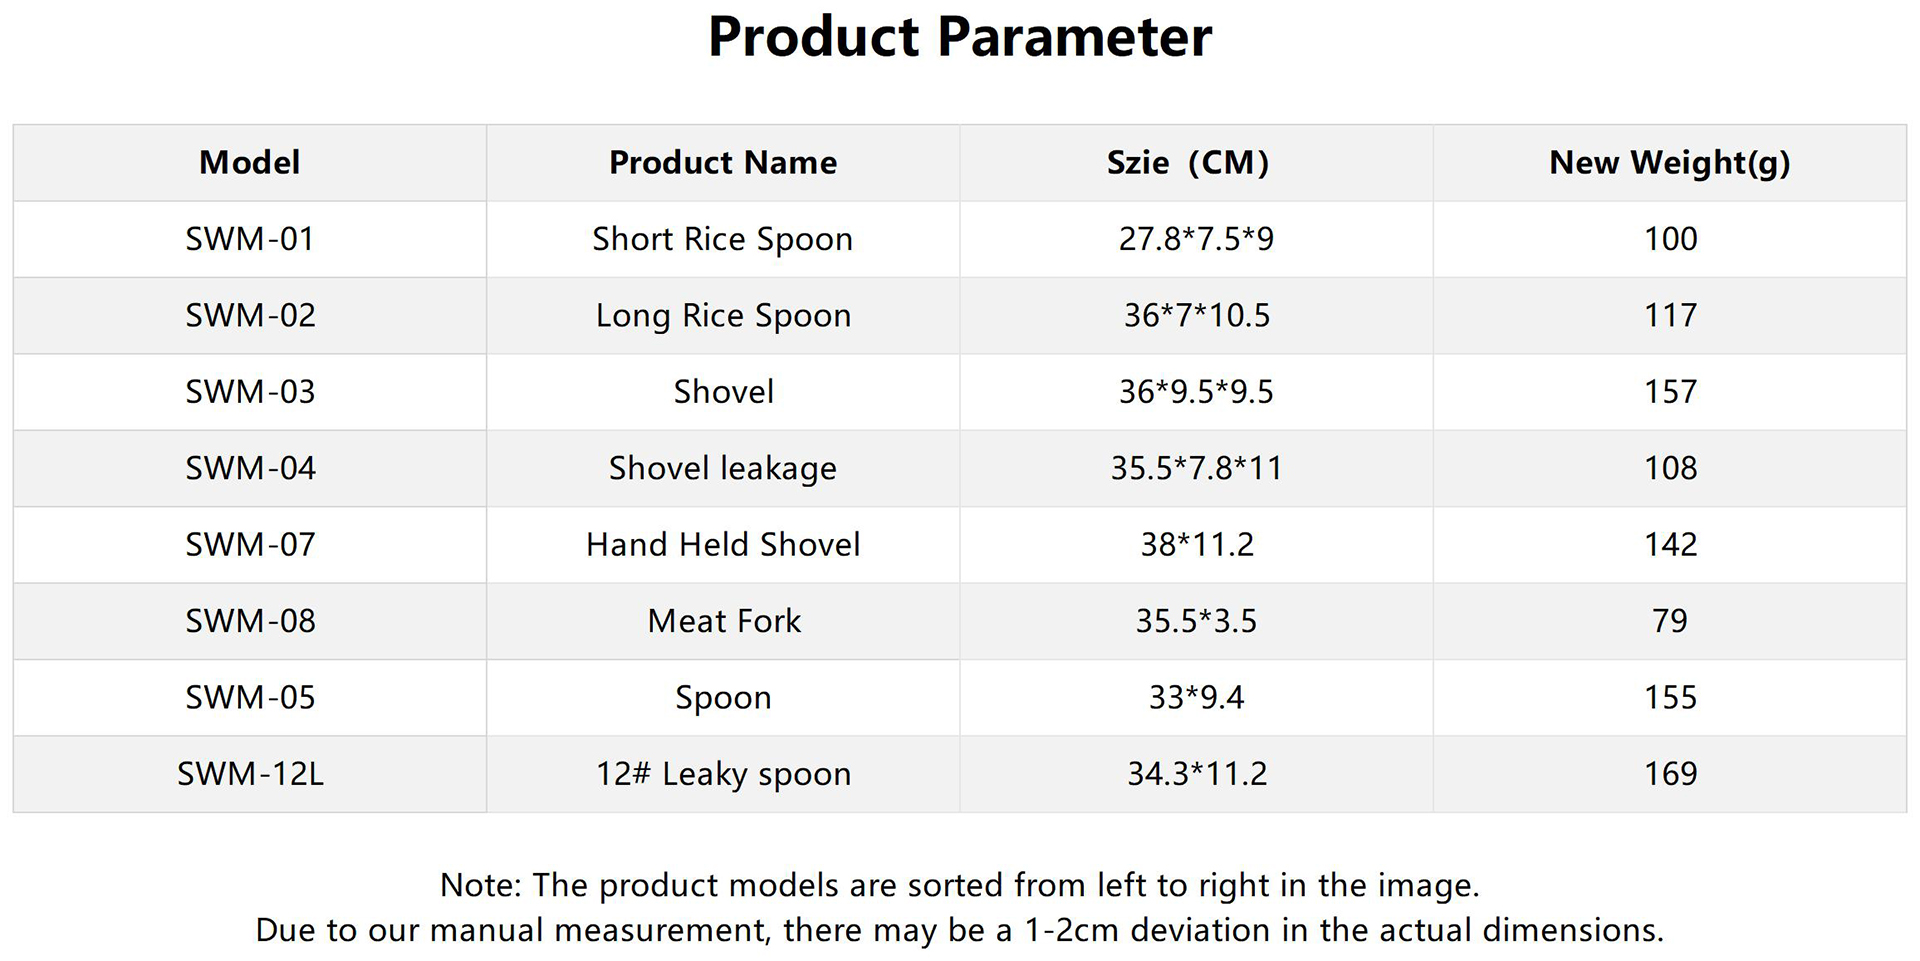
Task: Click the note about sorting product models
Action: tap(960, 885)
